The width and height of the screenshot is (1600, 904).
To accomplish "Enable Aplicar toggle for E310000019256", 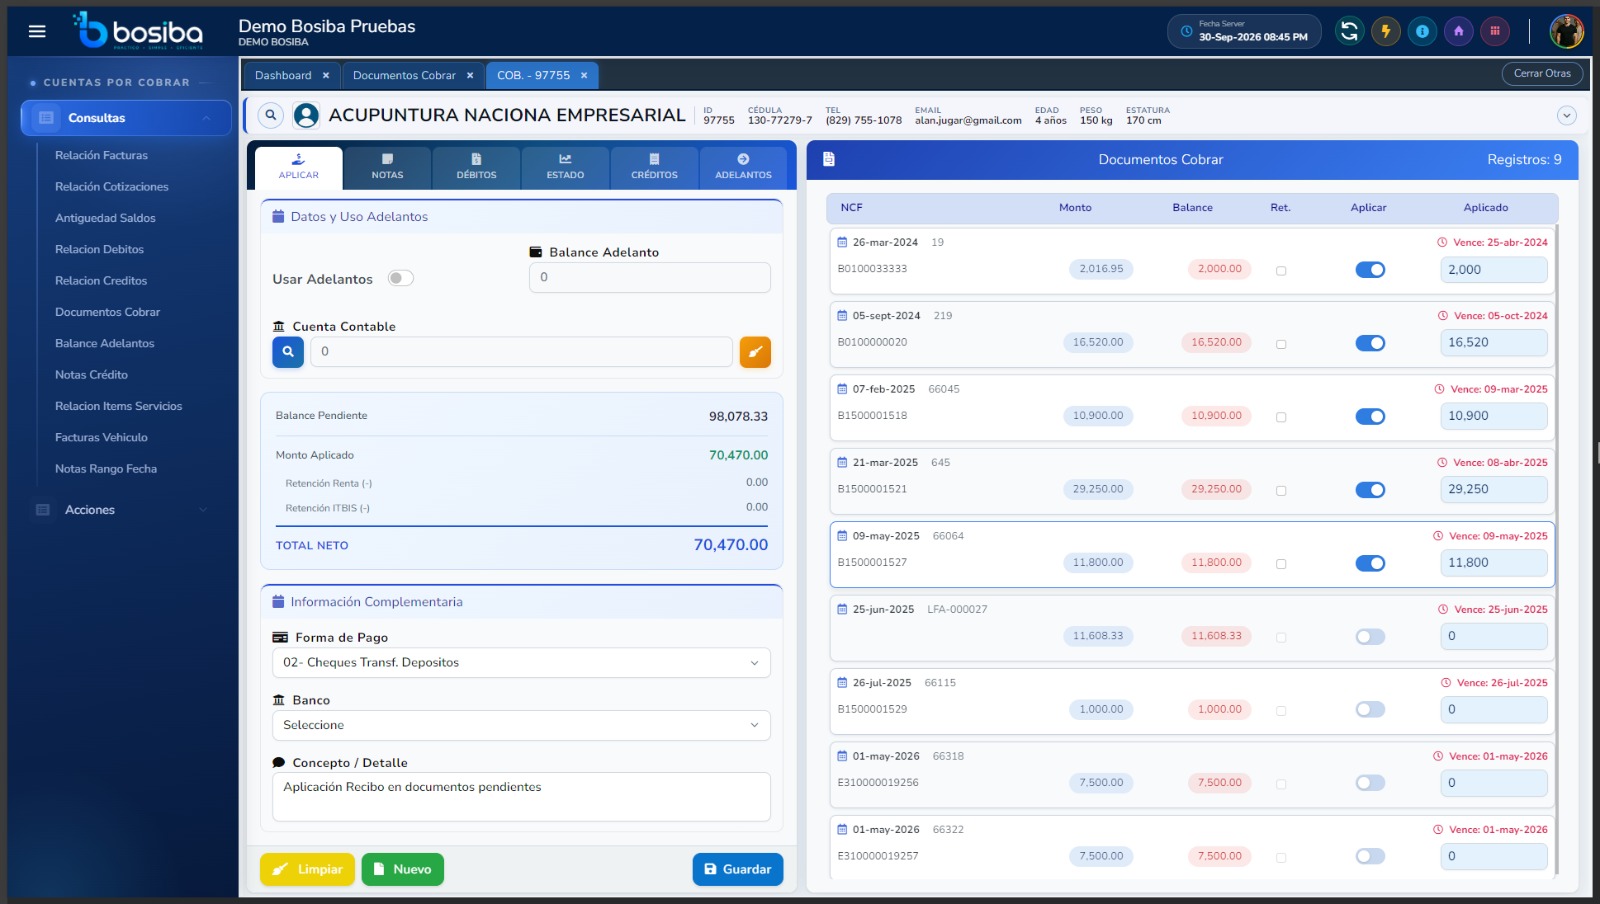I will [x=1370, y=783].
